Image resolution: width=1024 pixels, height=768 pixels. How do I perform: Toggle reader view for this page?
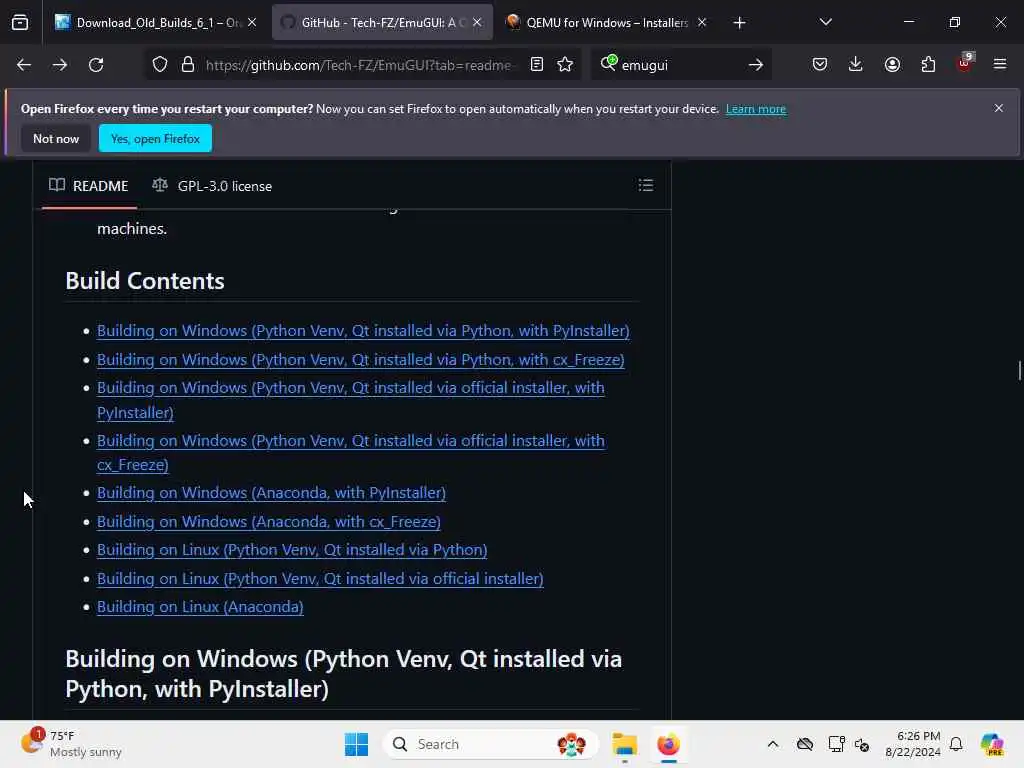[x=537, y=65]
